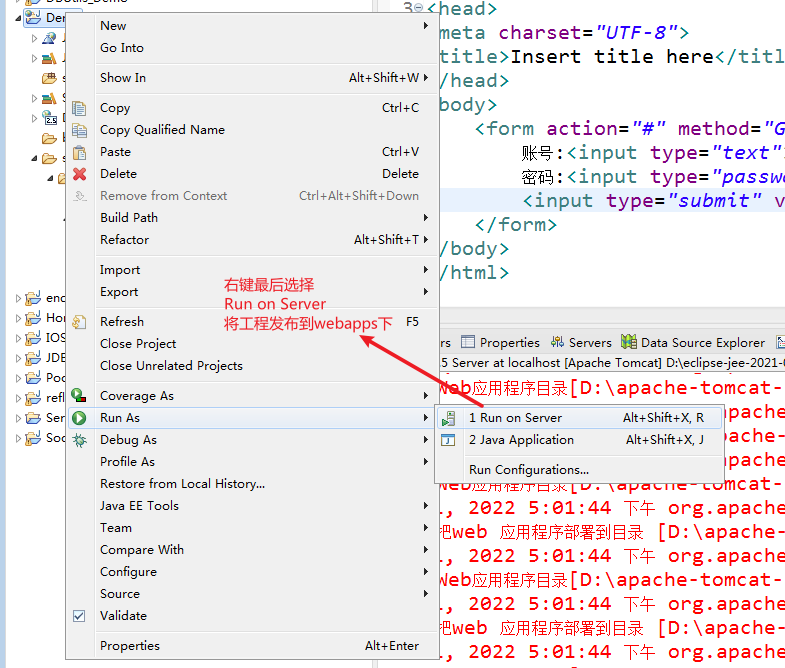Image resolution: width=785 pixels, height=668 pixels.
Task: Click the Tomcat server console title line
Action: point(613,363)
